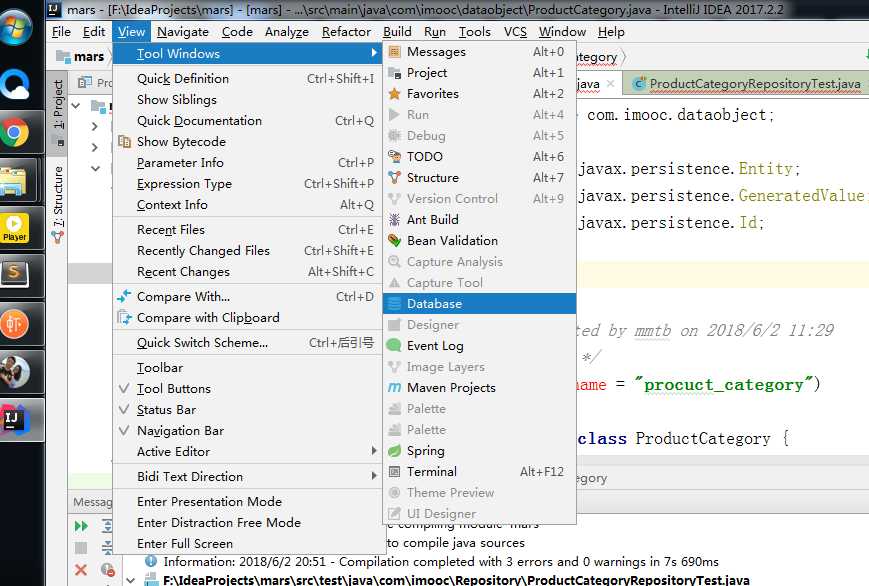
Task: Open Favorites from Tool Windows submenu
Action: click(479, 94)
